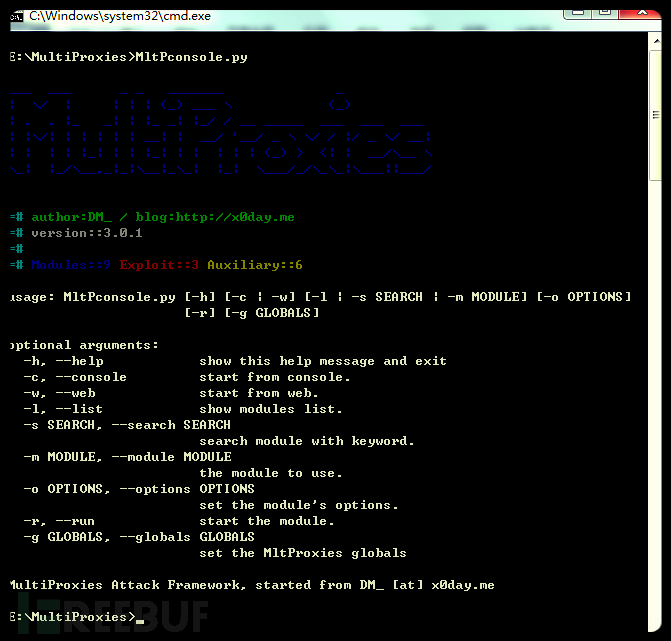Click the bottom 'E:\MultiProxies>' prompt
Viewport: 671px width, 641px height.
73,617
